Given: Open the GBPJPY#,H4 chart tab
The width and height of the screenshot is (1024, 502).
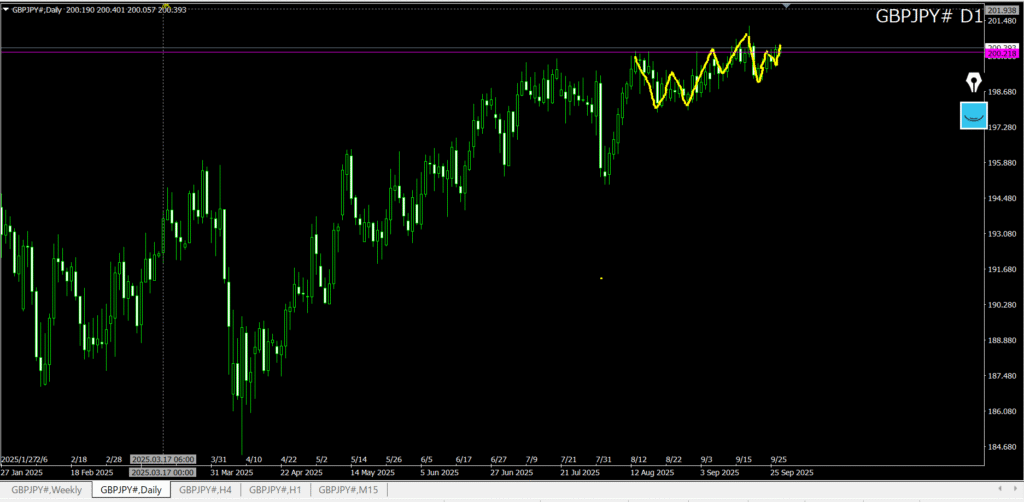Looking at the screenshot, I should click(x=205, y=489).
